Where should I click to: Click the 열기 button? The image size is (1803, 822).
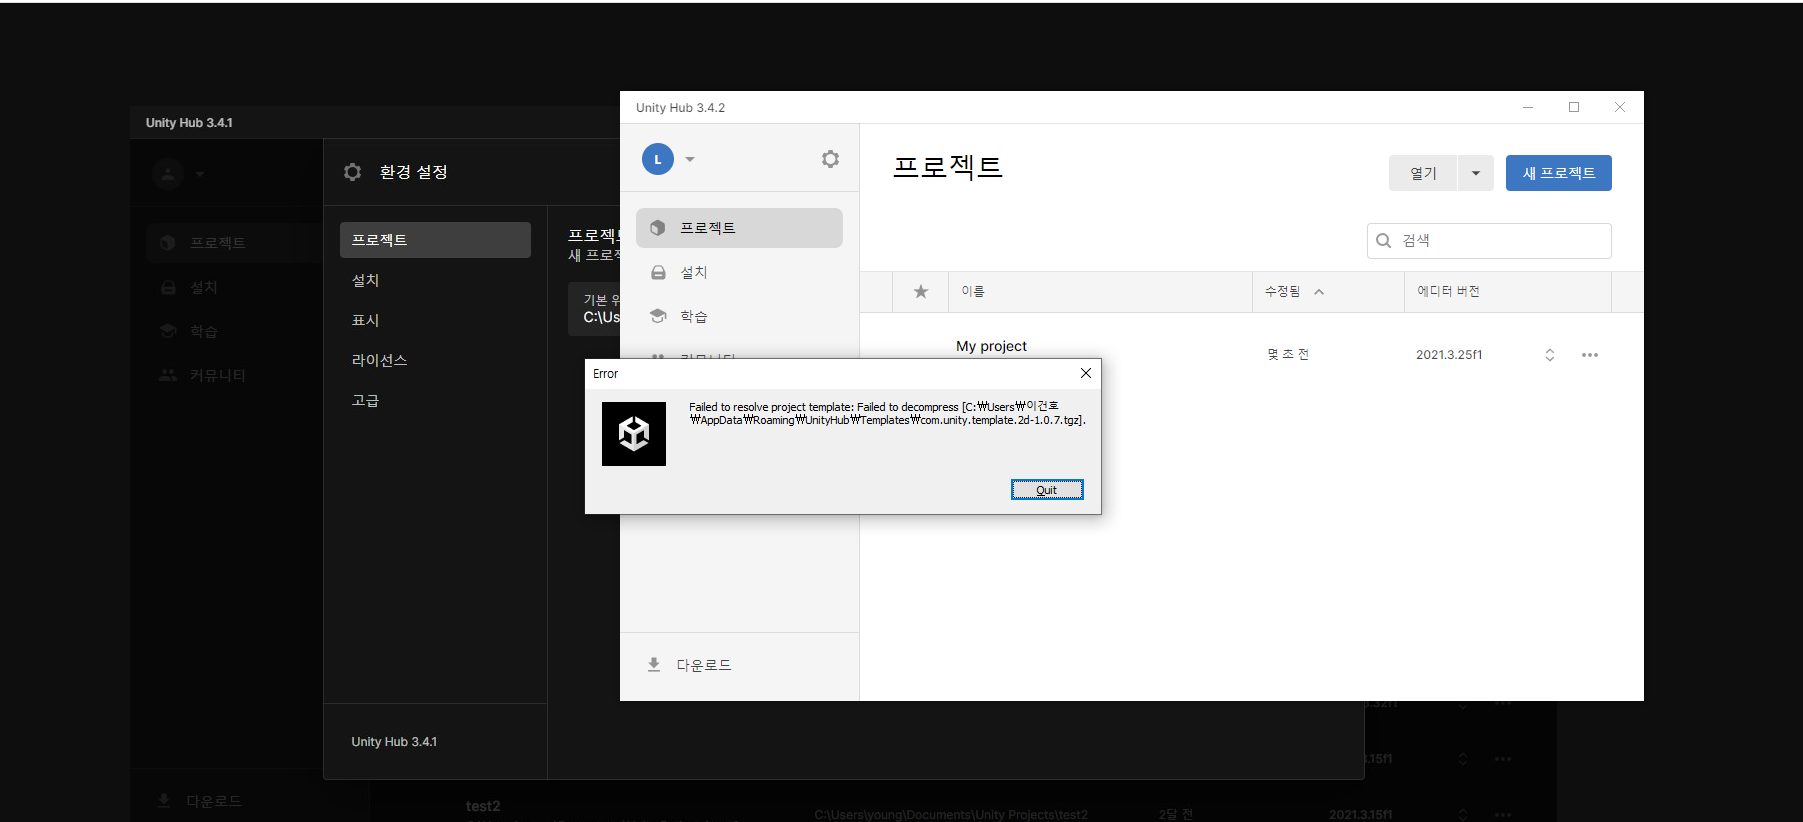pyautogui.click(x=1423, y=173)
